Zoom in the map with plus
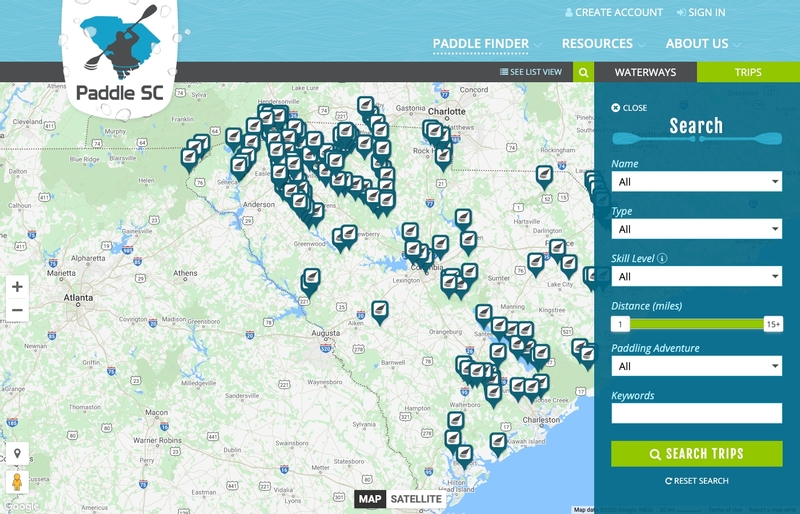 (17, 287)
